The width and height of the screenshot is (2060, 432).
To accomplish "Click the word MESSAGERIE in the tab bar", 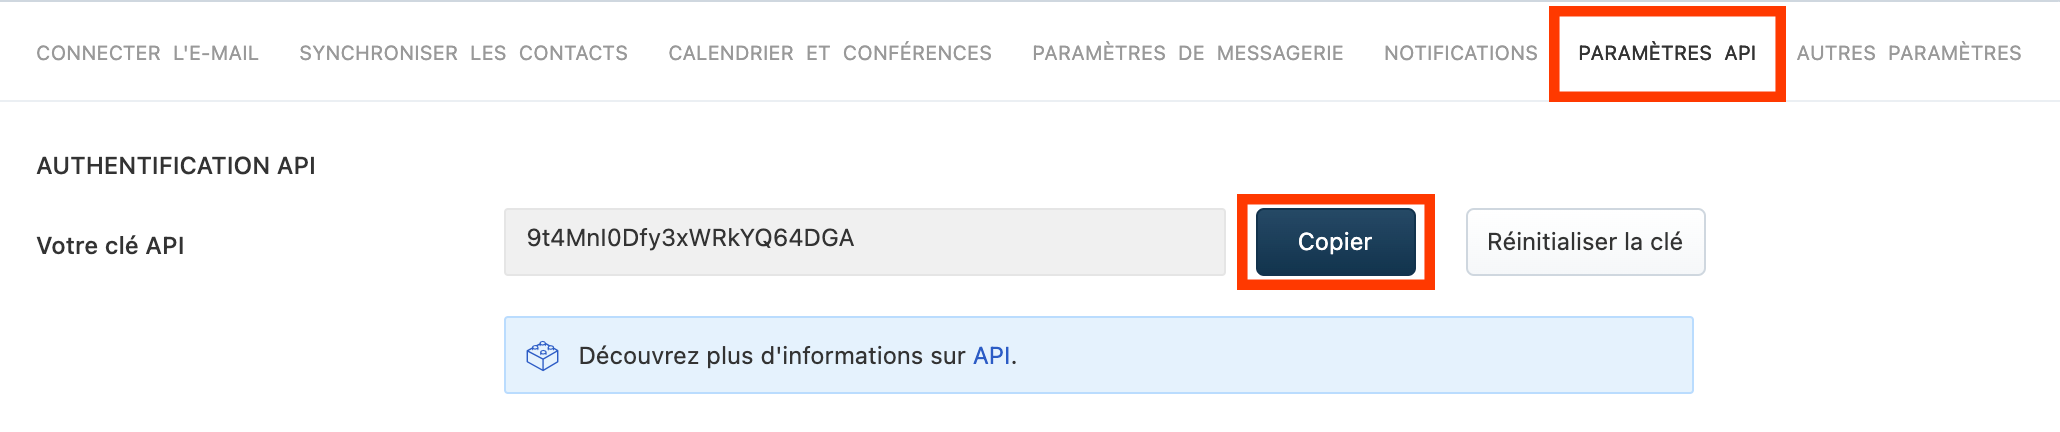I will pyautogui.click(x=1280, y=53).
